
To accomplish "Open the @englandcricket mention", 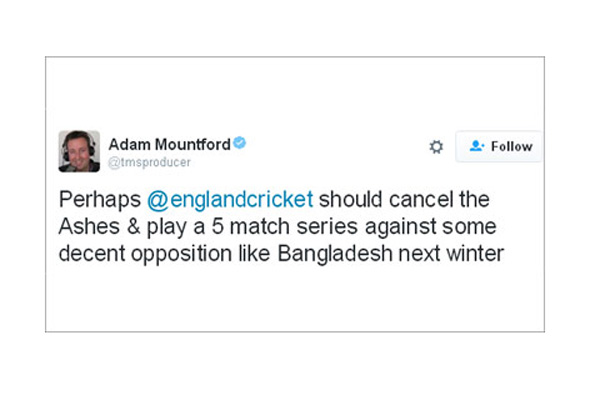I will click(x=230, y=199).
